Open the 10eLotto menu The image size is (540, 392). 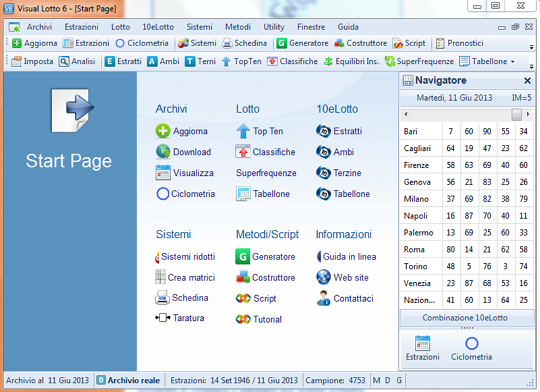(158, 27)
